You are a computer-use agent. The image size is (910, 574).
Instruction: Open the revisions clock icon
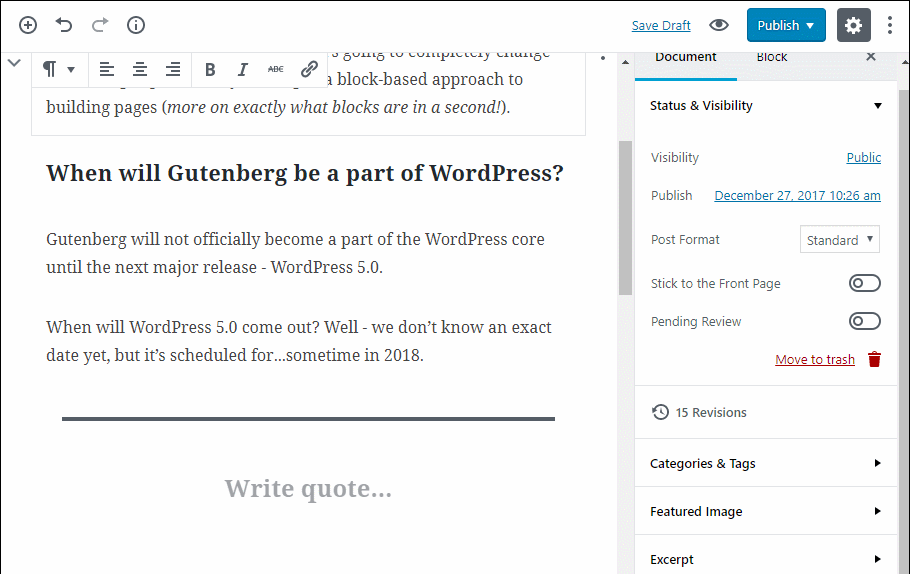click(660, 412)
